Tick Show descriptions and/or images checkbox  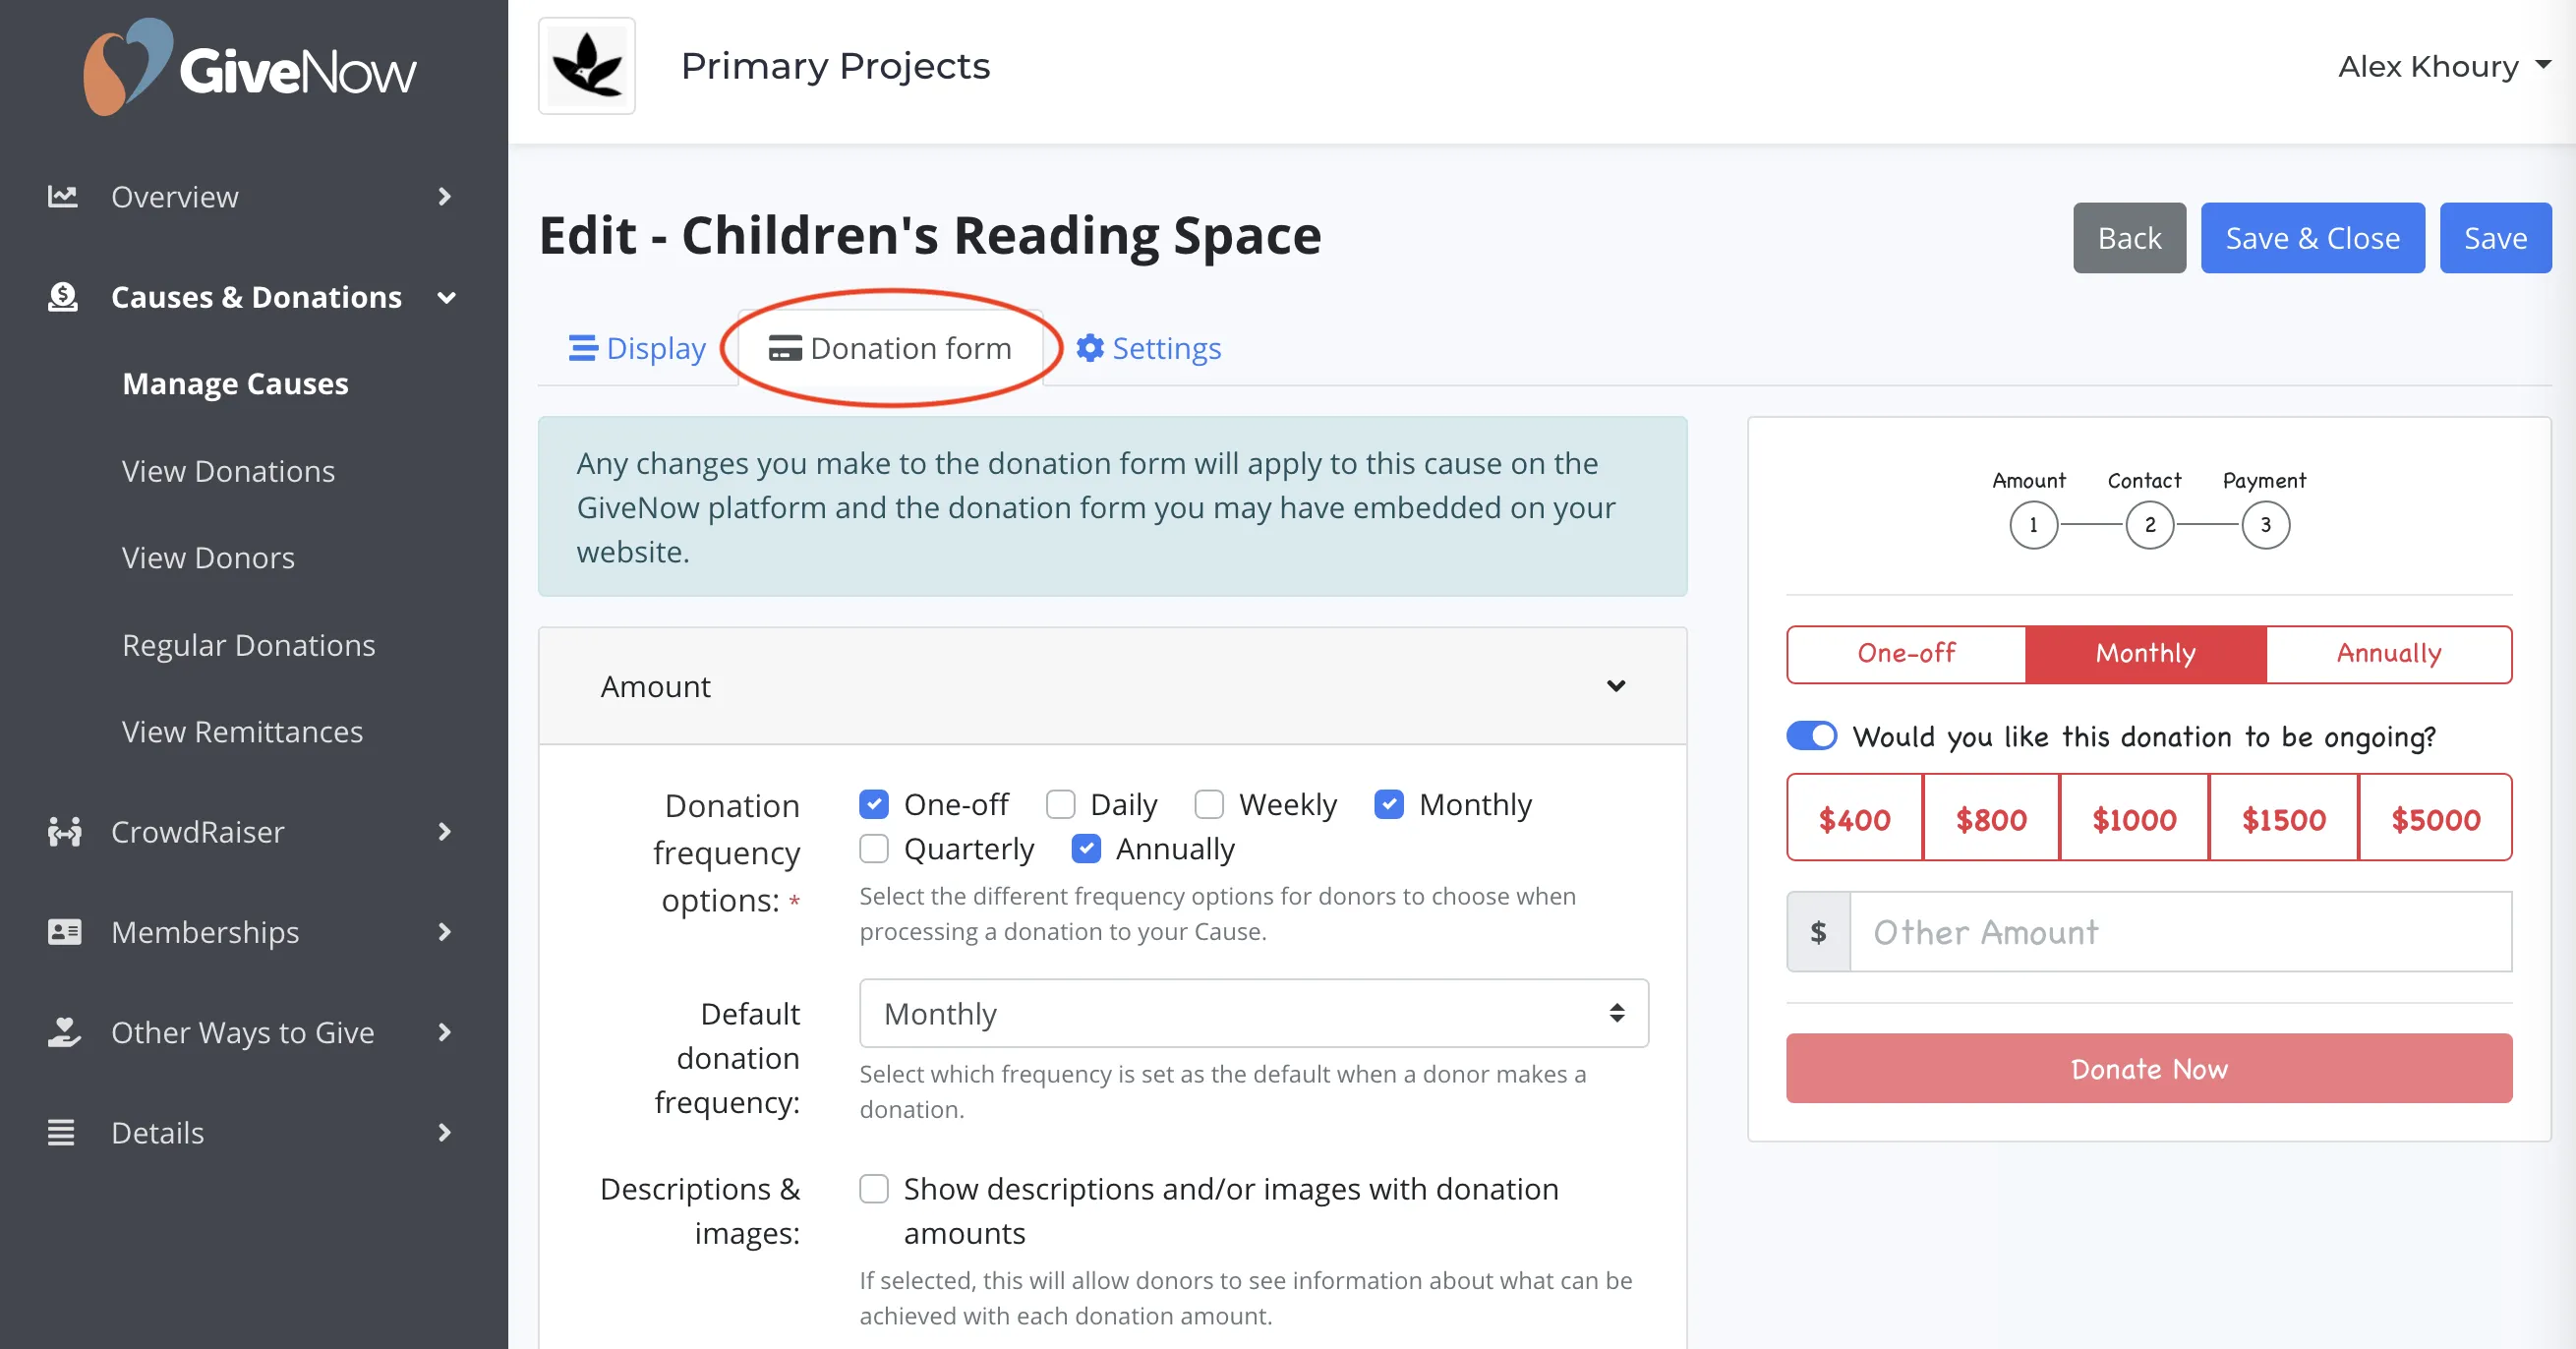(x=874, y=1188)
